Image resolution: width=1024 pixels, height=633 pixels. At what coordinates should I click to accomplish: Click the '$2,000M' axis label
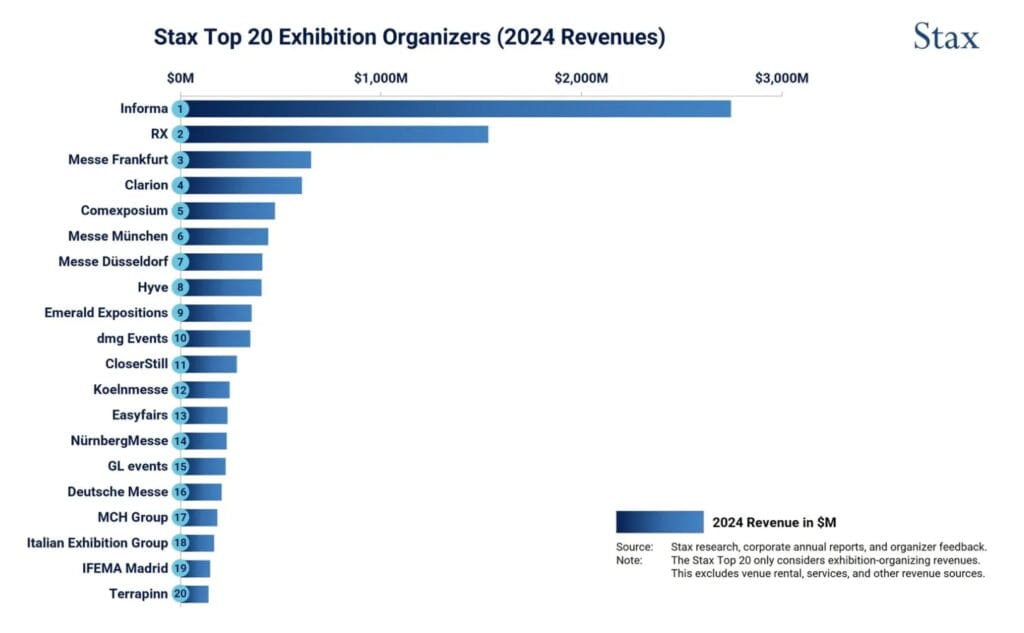point(581,78)
